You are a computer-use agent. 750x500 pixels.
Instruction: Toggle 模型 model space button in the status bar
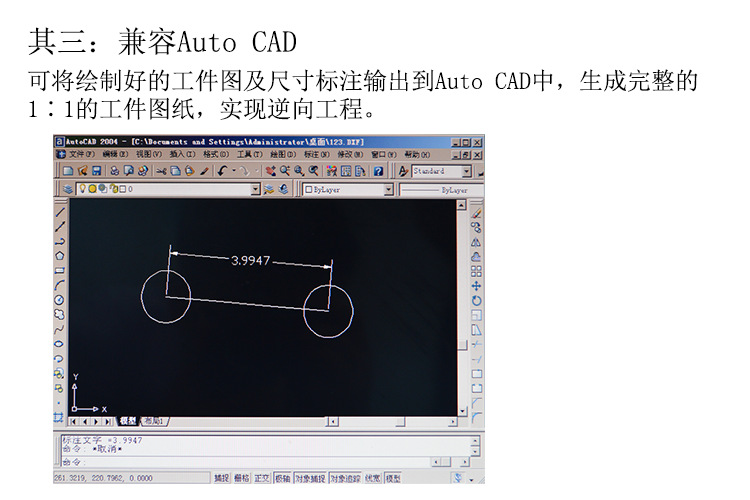pos(393,478)
